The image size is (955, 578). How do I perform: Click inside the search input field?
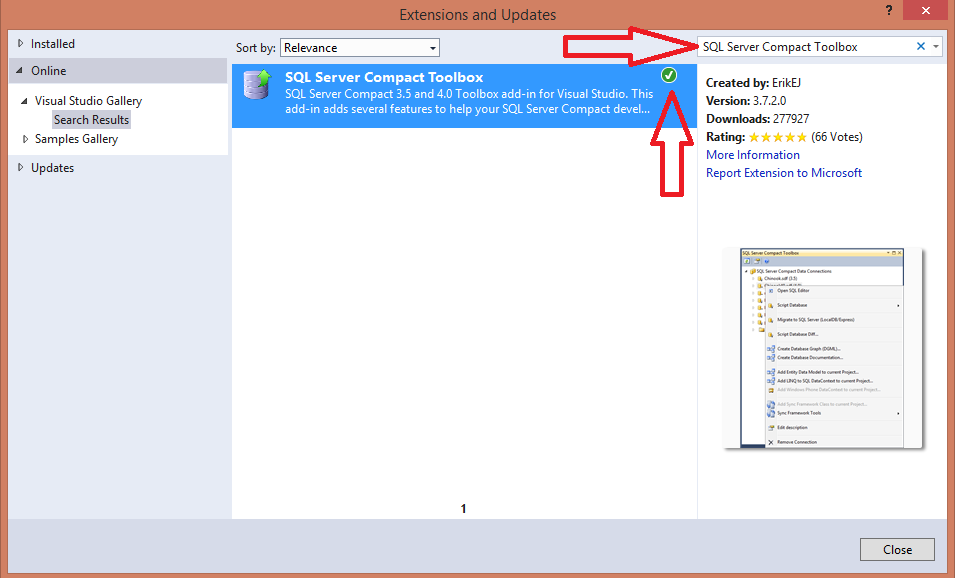point(800,45)
